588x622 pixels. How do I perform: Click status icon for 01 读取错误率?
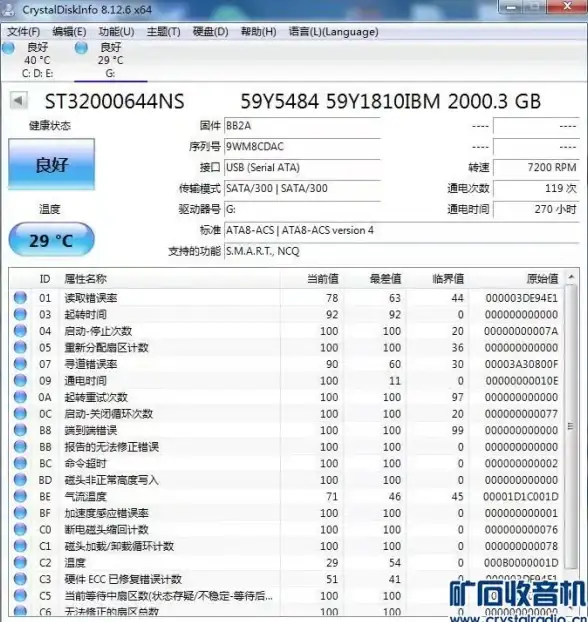20,298
